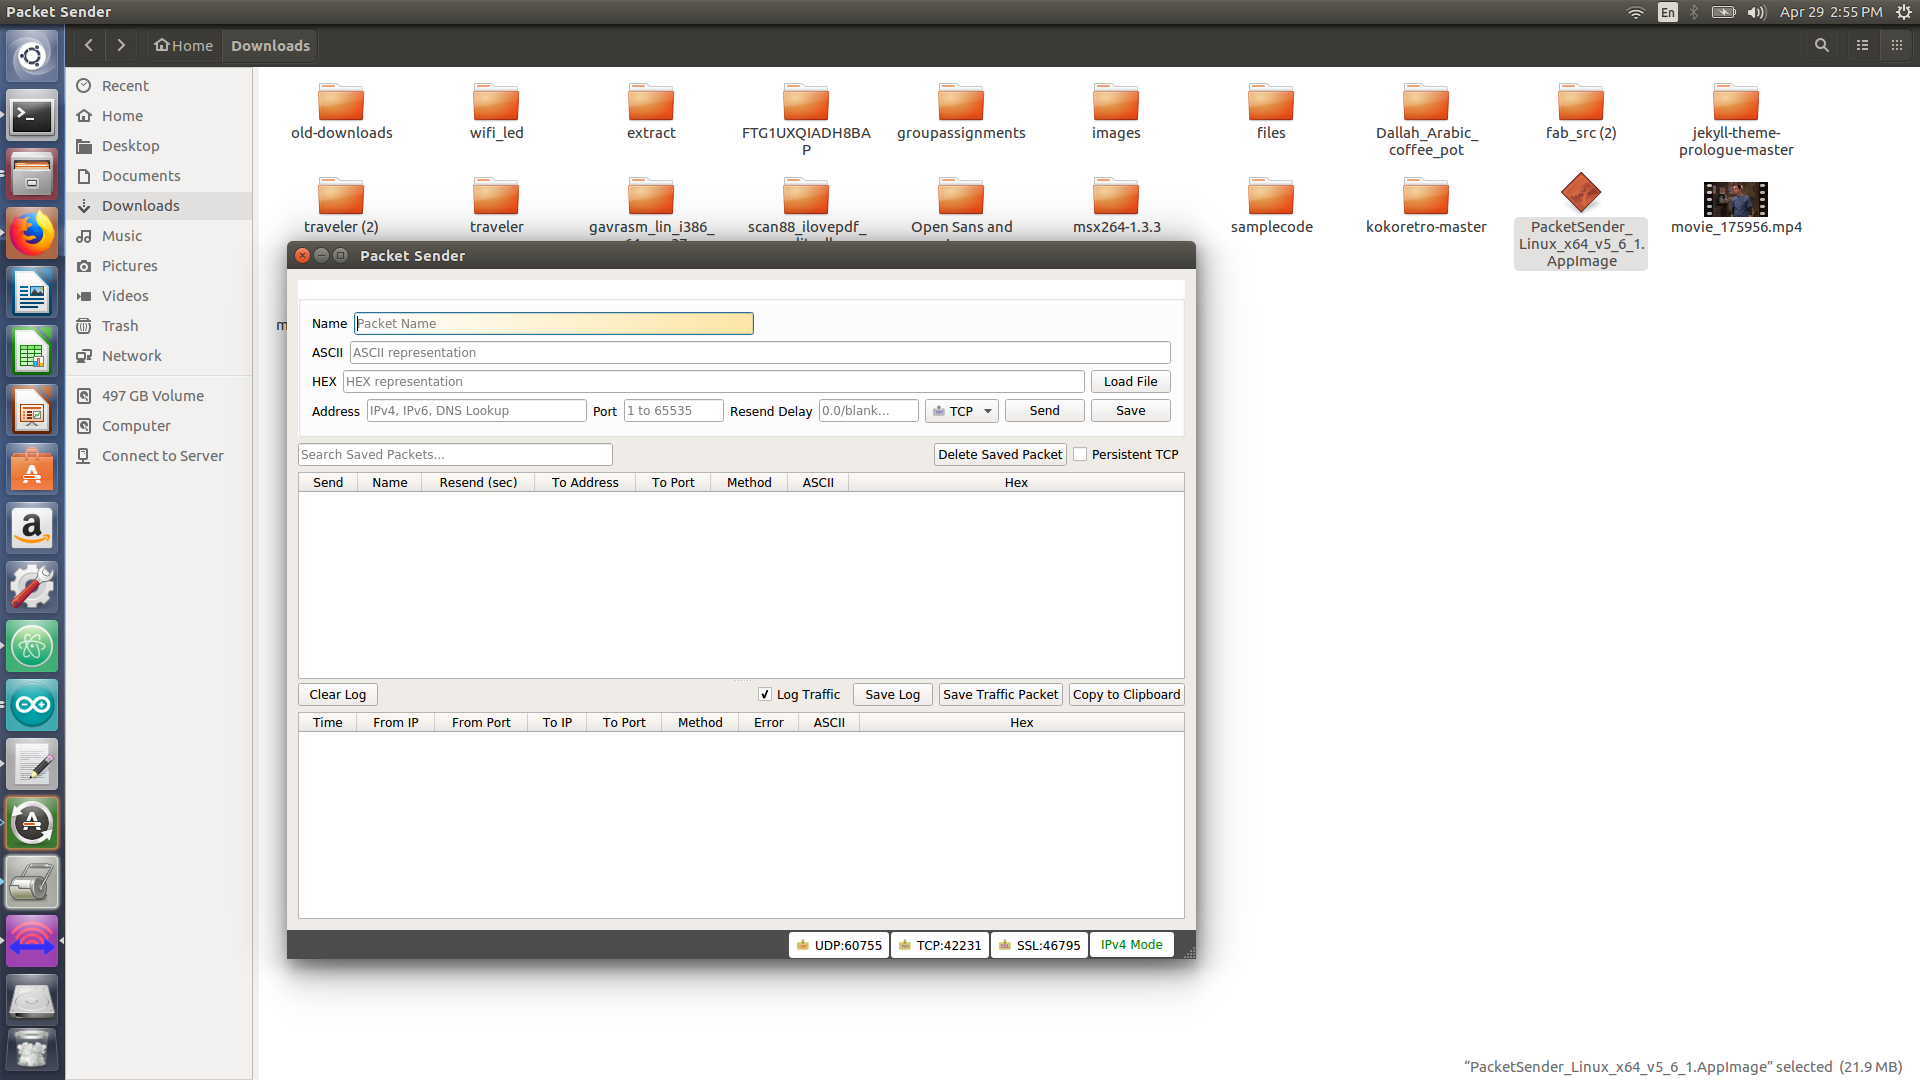The height and width of the screenshot is (1080, 1920).
Task: Open LibreOffice Writer in the dock
Action: [32, 294]
